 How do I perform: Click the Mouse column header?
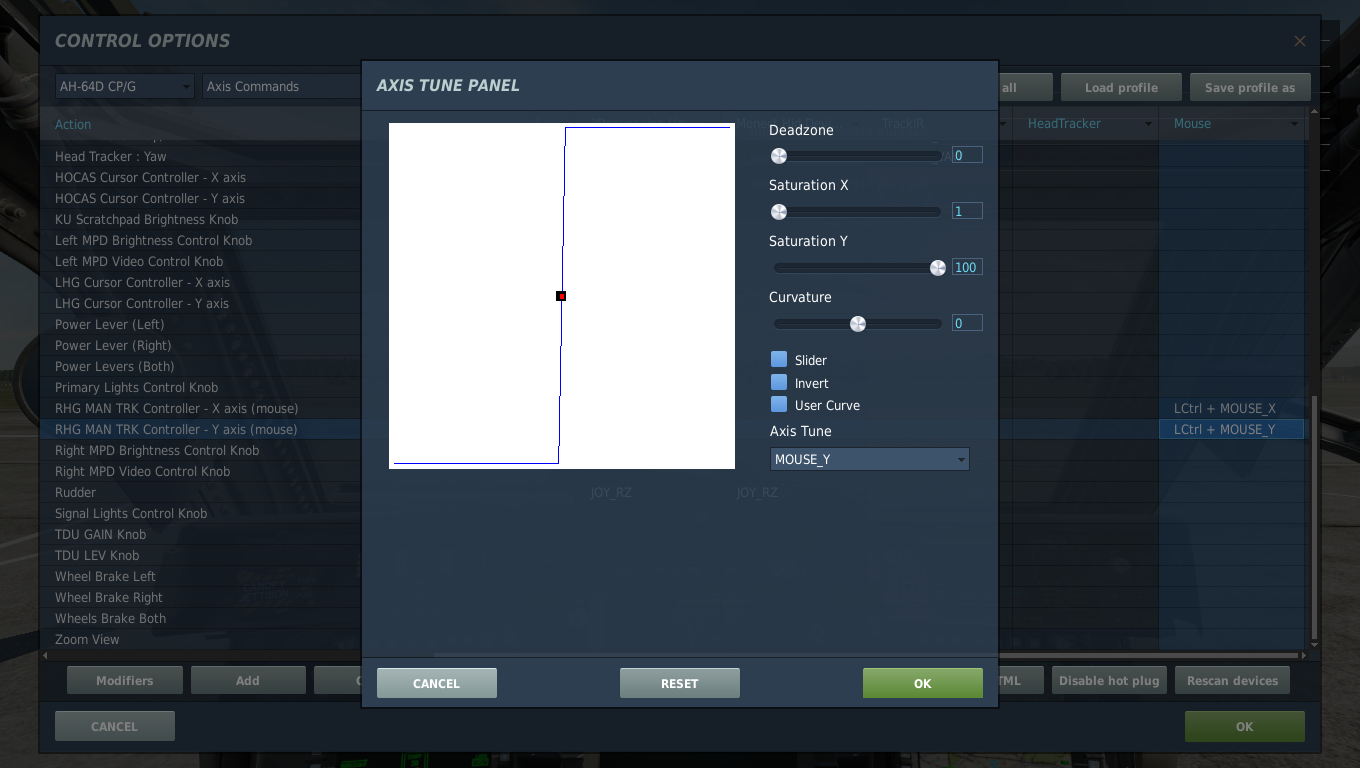tap(1235, 124)
